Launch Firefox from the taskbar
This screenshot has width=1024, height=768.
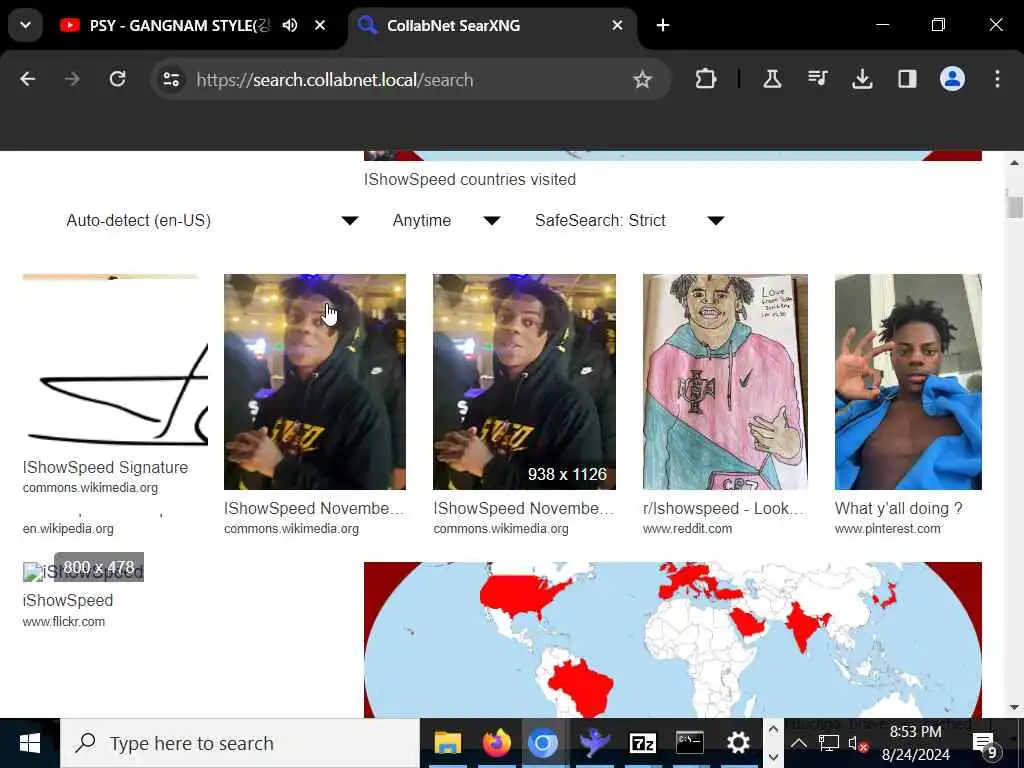click(x=496, y=743)
